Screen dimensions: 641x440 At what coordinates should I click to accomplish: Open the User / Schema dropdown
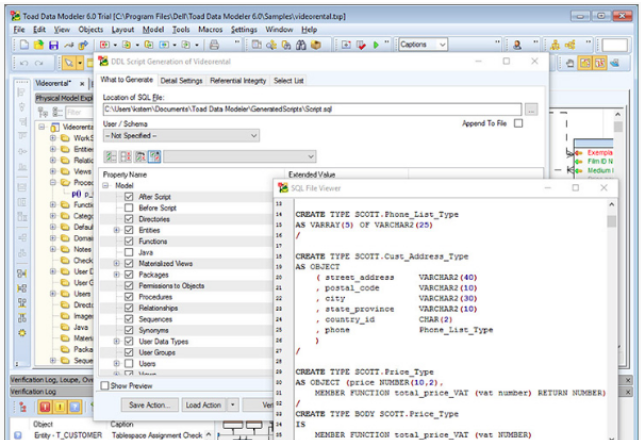[x=181, y=136]
